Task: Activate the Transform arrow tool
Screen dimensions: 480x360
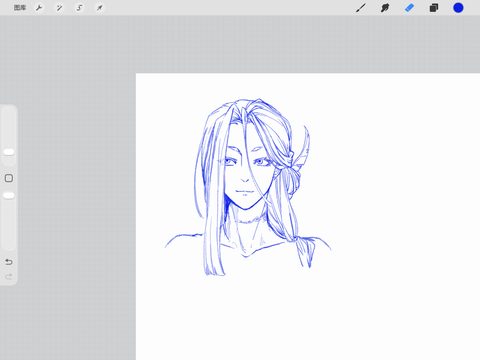Action: click(99, 7)
